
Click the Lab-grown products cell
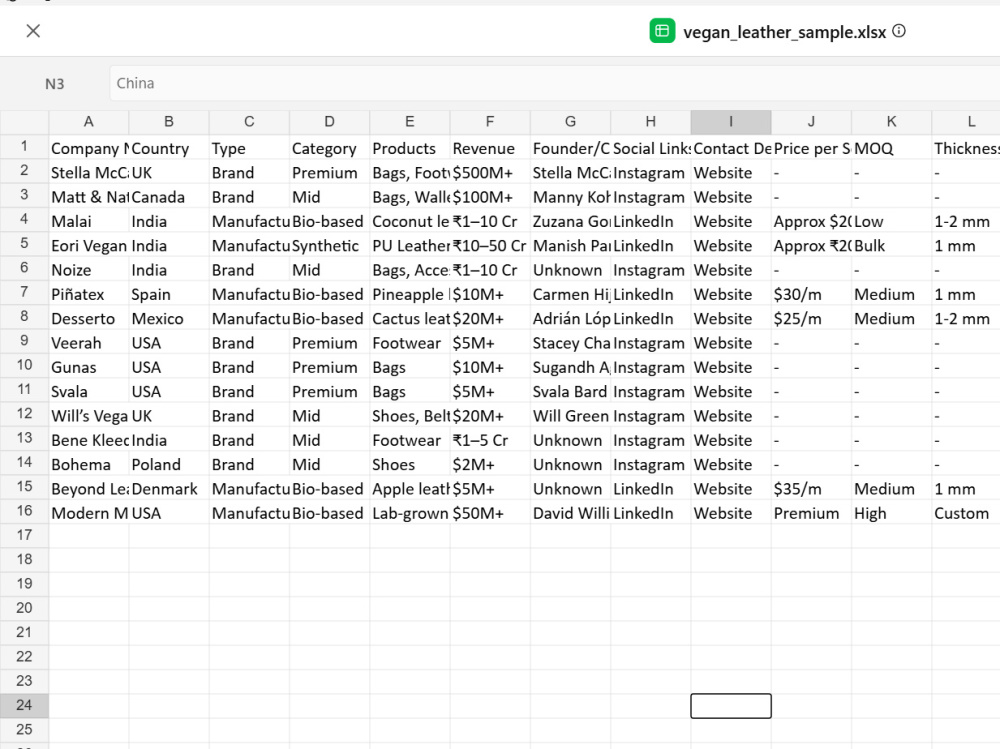(410, 513)
